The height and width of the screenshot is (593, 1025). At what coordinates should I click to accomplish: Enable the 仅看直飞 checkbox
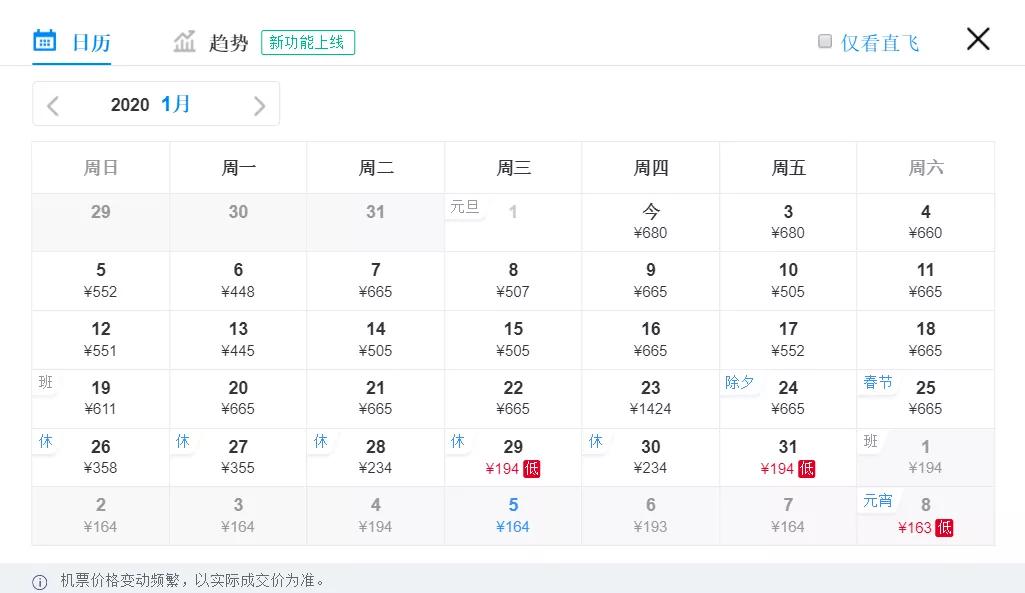tap(825, 41)
